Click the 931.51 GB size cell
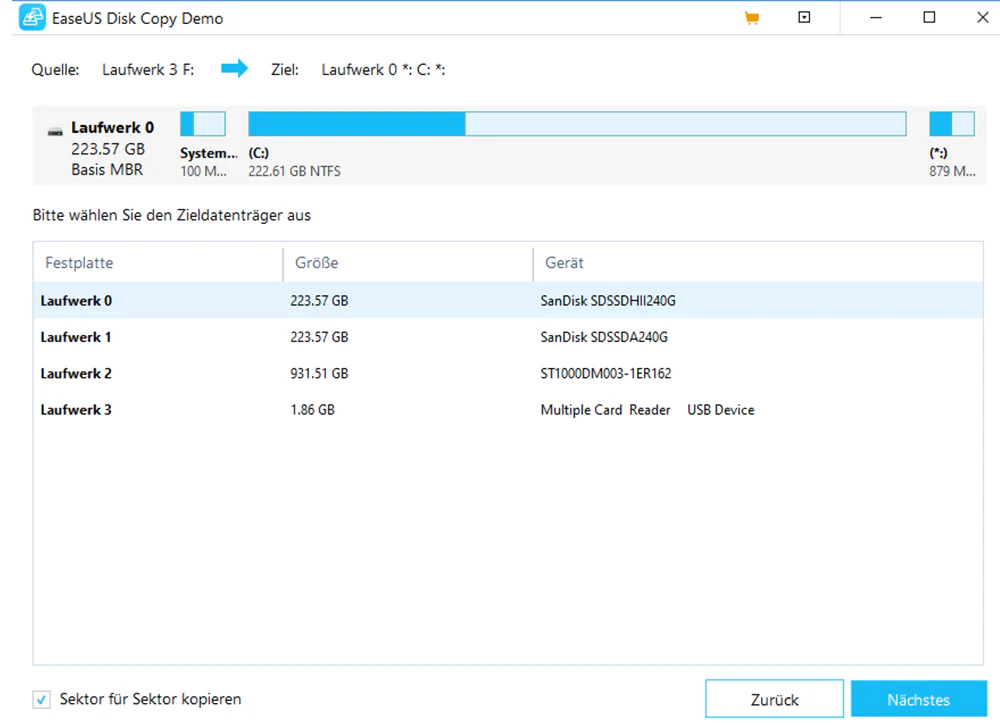The width and height of the screenshot is (1000, 727). (x=320, y=373)
